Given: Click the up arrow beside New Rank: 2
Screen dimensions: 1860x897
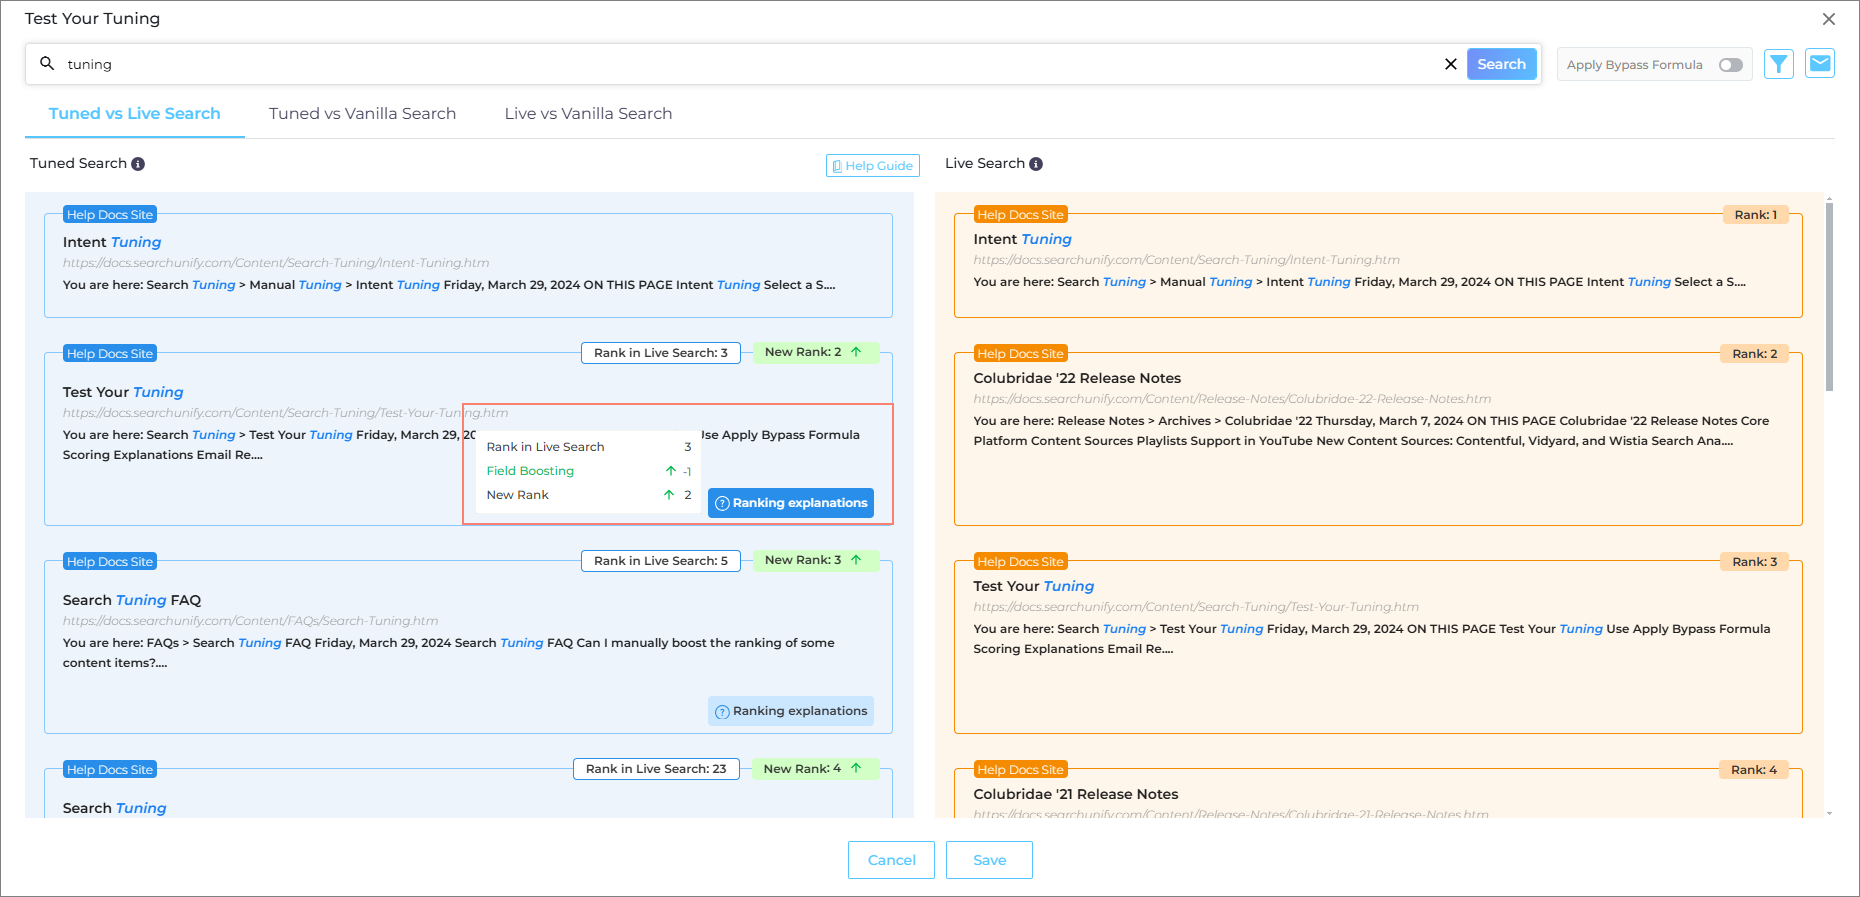Looking at the screenshot, I should 856,352.
